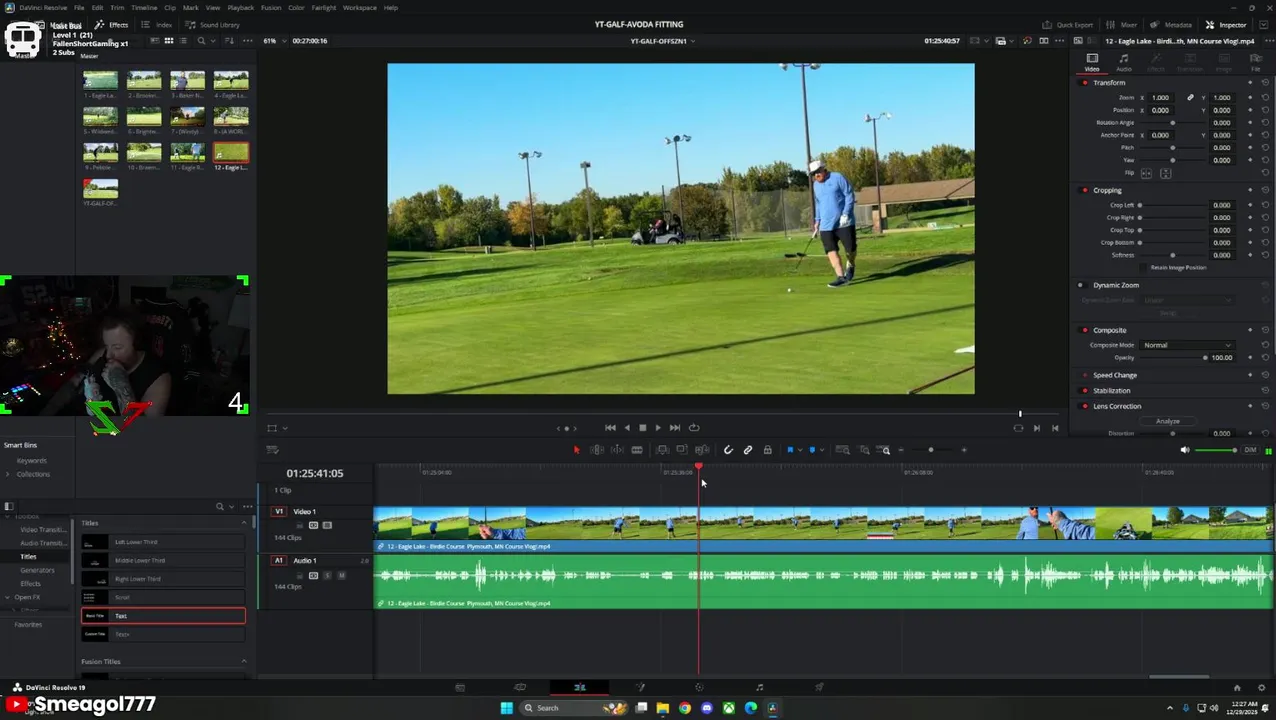Select the blade edit tool
Image resolution: width=1276 pixels, height=720 pixels.
636,450
